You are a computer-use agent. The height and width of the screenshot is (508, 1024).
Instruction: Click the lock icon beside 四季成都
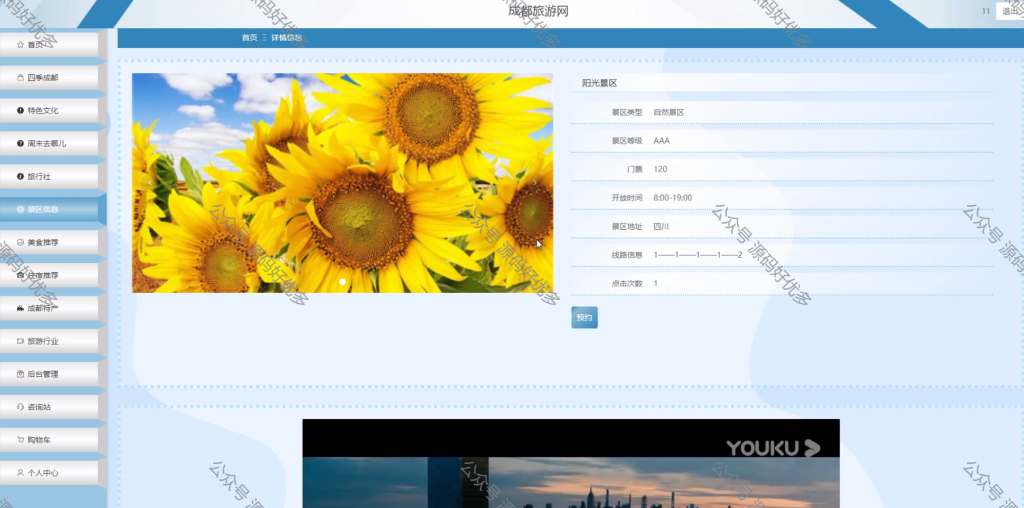(x=20, y=78)
